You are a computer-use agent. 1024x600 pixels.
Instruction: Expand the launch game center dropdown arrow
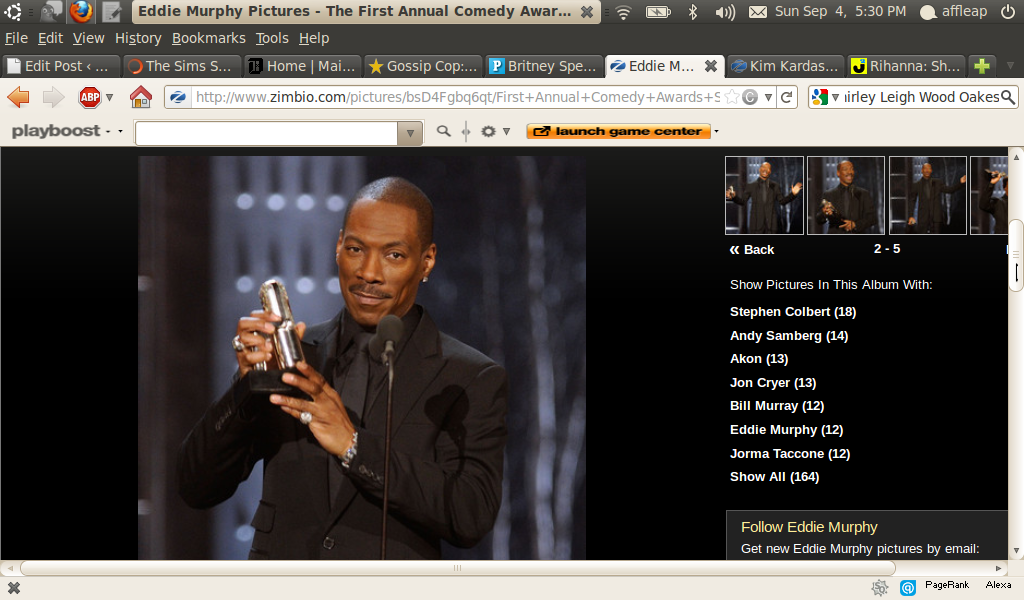716,131
